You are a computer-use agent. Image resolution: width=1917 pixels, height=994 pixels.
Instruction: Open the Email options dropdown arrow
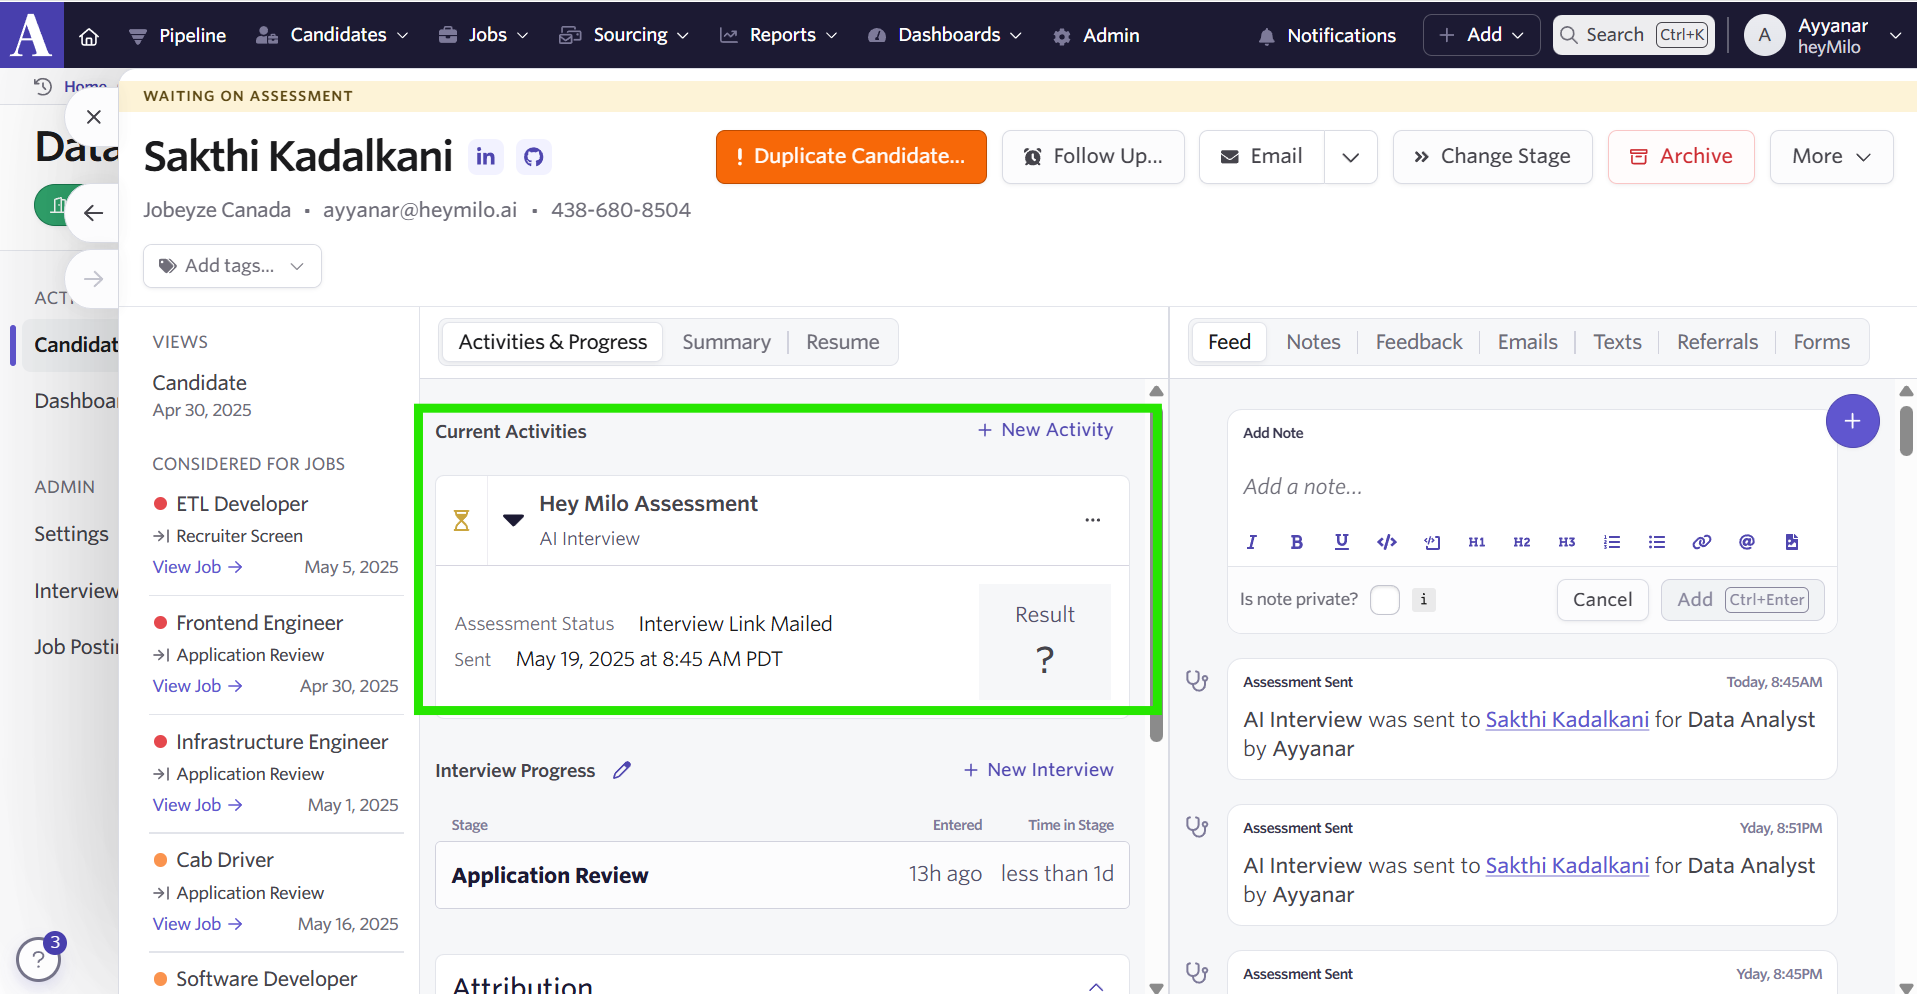click(1350, 157)
